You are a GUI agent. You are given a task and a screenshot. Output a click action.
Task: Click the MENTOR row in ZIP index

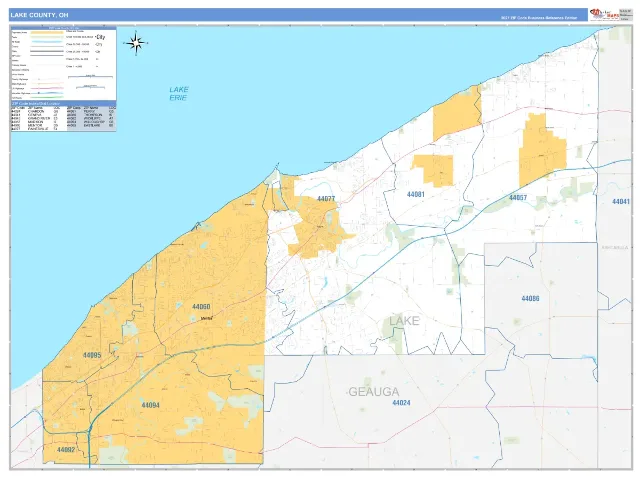click(35, 125)
